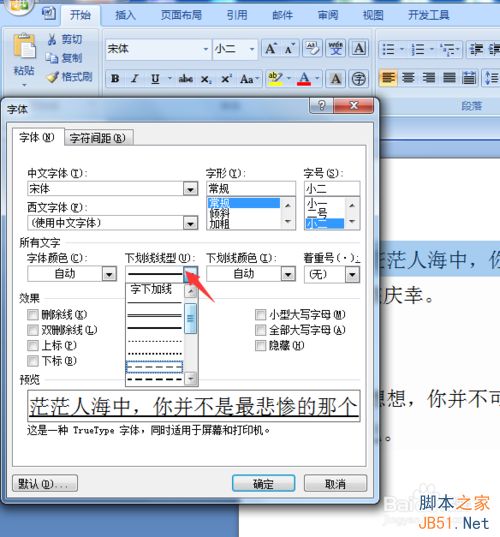Click the underline style list scrollbar thumb
The height and width of the screenshot is (537, 500).
point(190,318)
